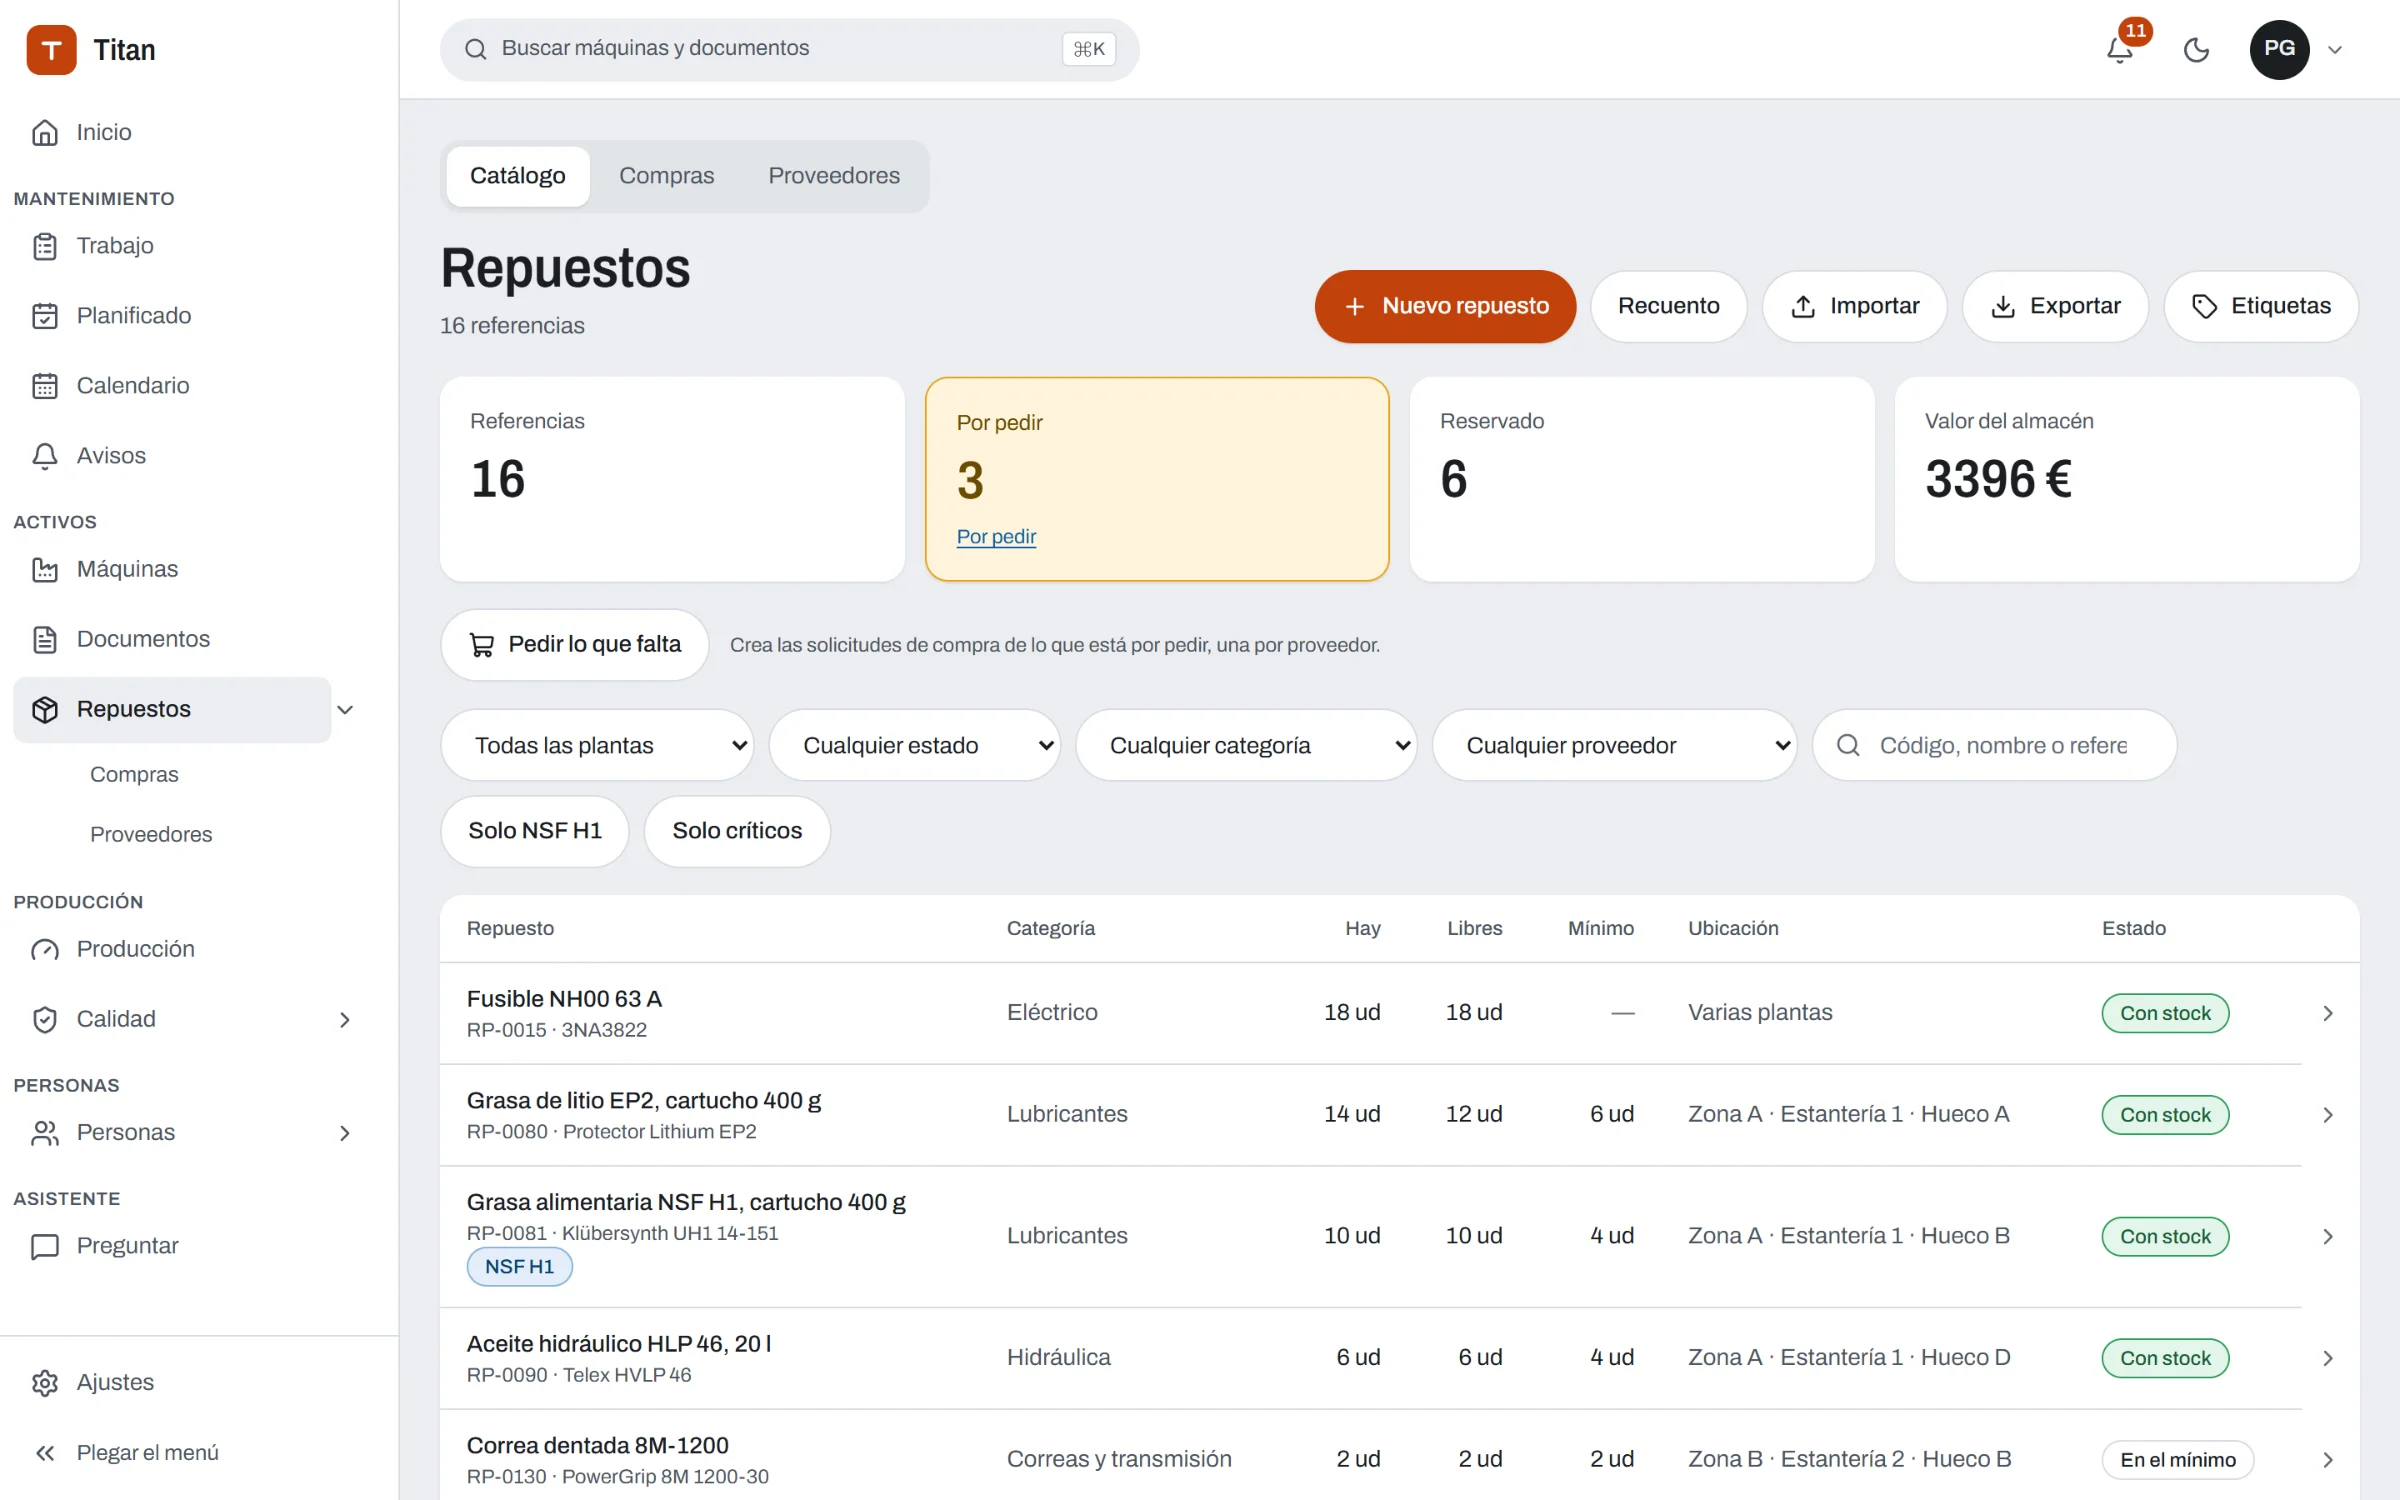The image size is (2400, 1500).
Task: Click Pedir lo que falta button
Action: 575,645
